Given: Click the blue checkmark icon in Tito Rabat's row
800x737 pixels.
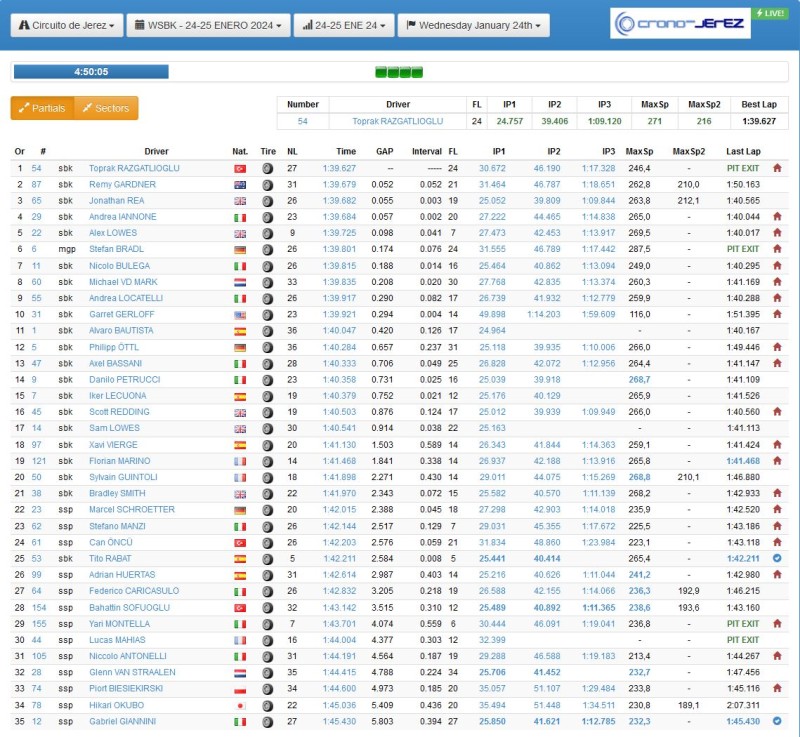Looking at the screenshot, I should [777, 558].
